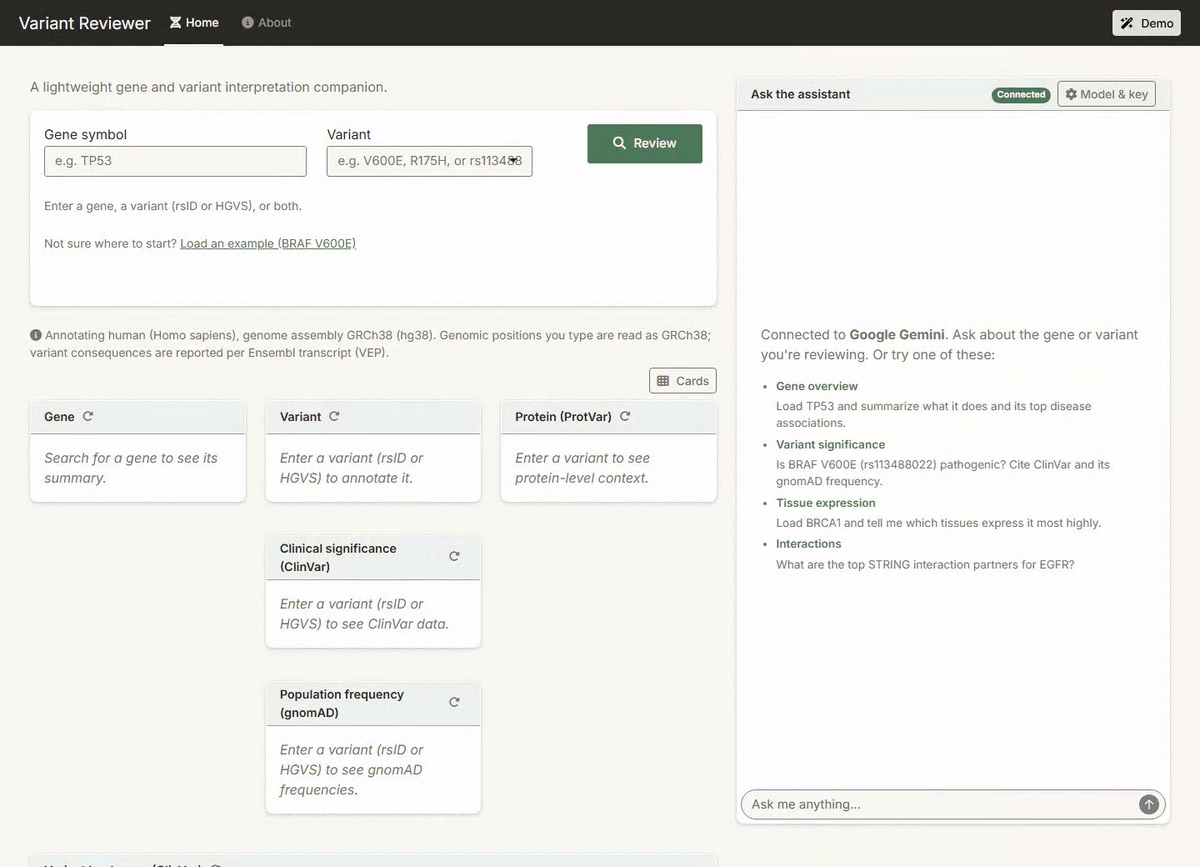Click the Clinical significance (ClinVar) title
This screenshot has width=1200, height=867.
(x=338, y=557)
